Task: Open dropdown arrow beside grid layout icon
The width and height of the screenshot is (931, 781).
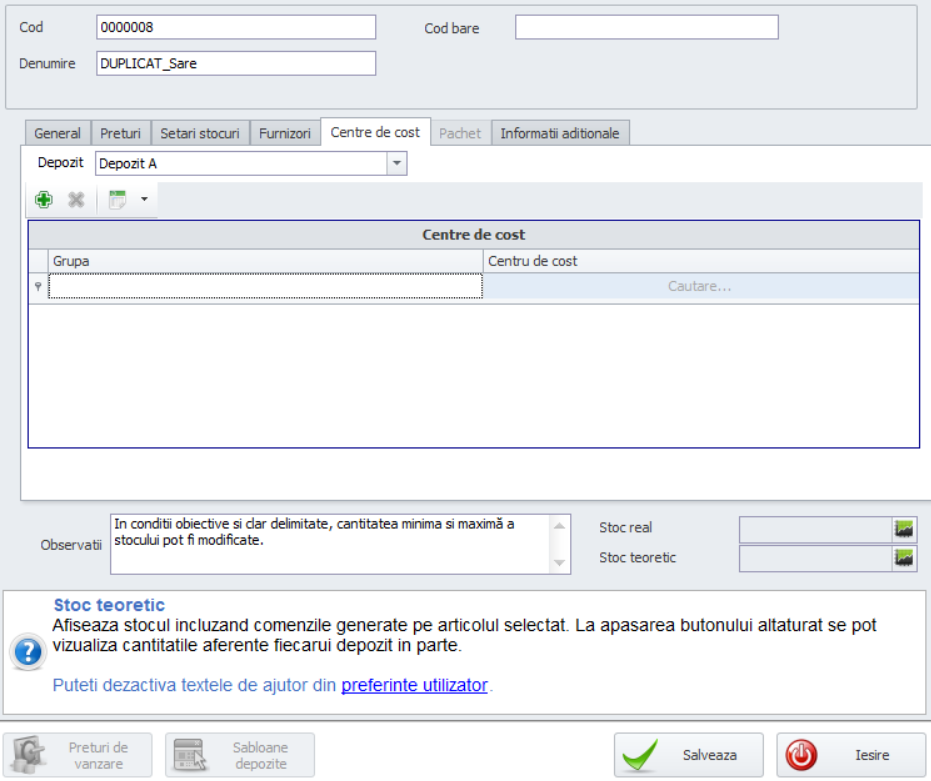Action: pyautogui.click(x=144, y=200)
